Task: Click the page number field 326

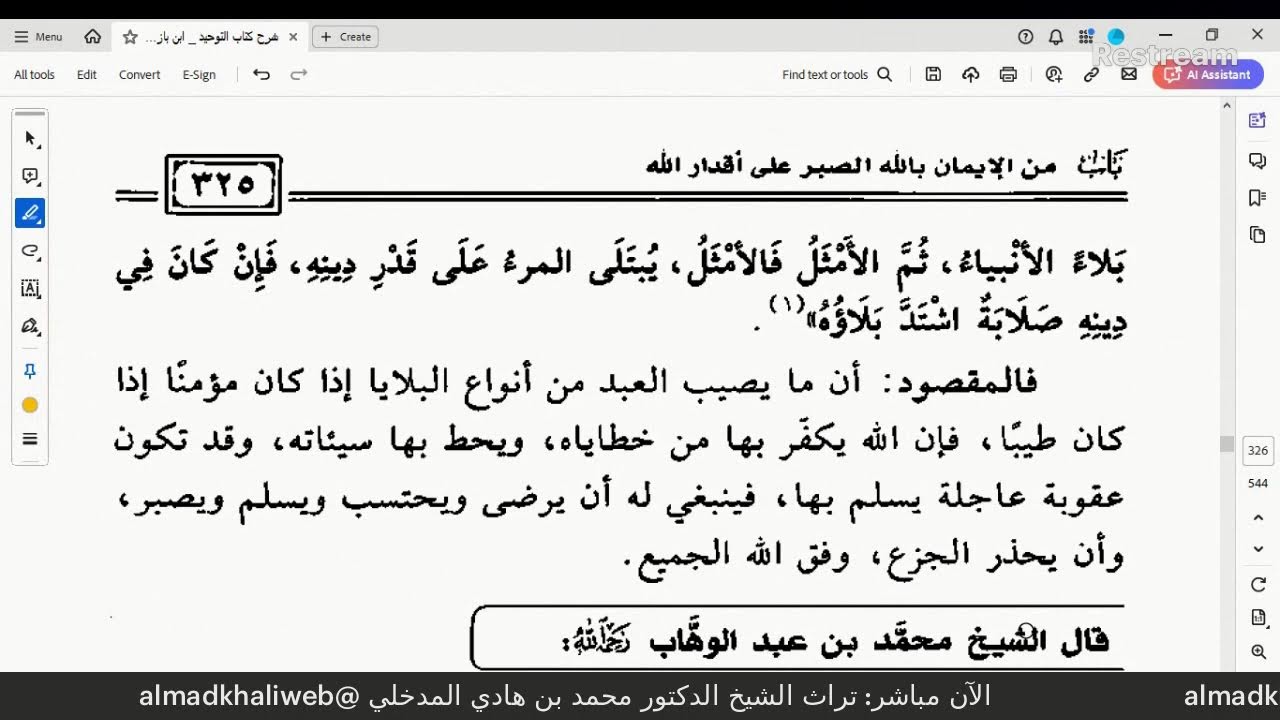Action: point(1258,451)
